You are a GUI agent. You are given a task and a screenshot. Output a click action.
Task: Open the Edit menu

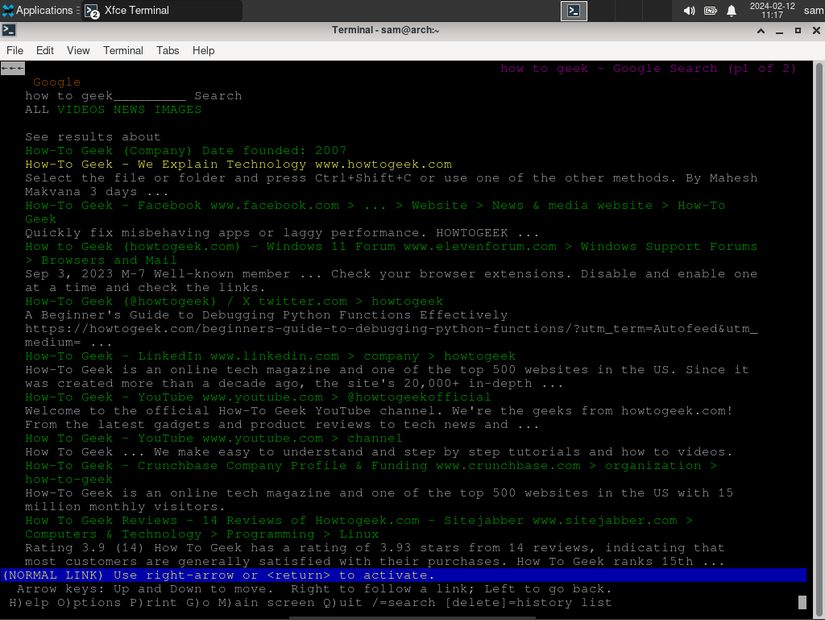pyautogui.click(x=45, y=51)
